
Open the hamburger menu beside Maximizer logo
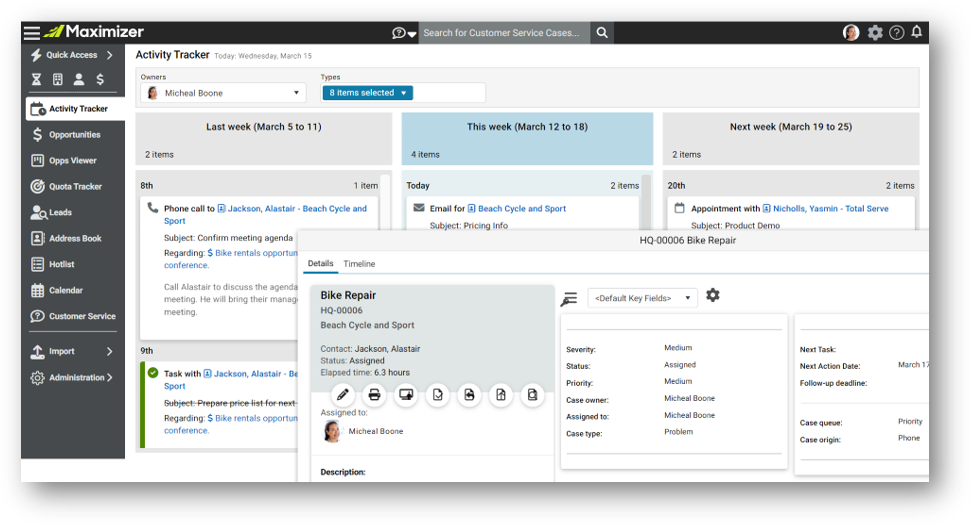tap(32, 32)
